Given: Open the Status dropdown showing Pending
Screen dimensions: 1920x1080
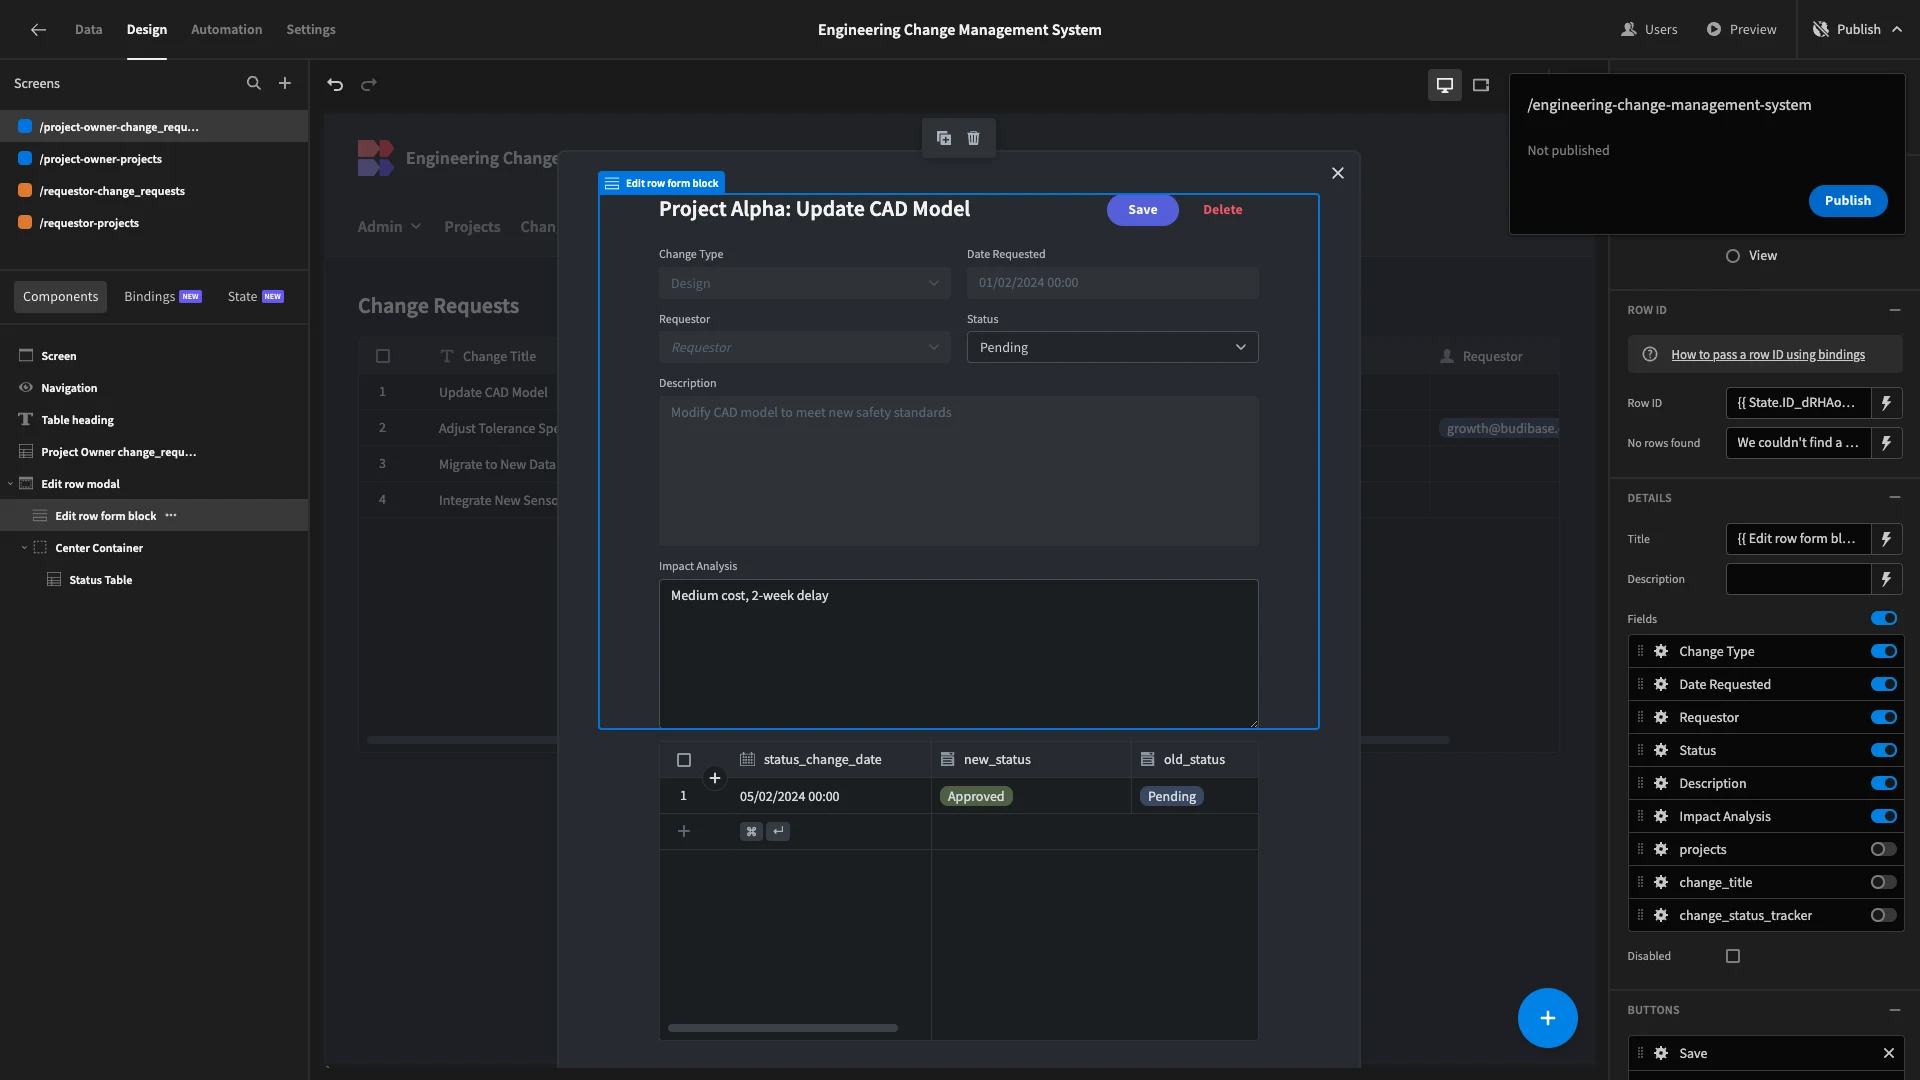Looking at the screenshot, I should coord(1112,347).
